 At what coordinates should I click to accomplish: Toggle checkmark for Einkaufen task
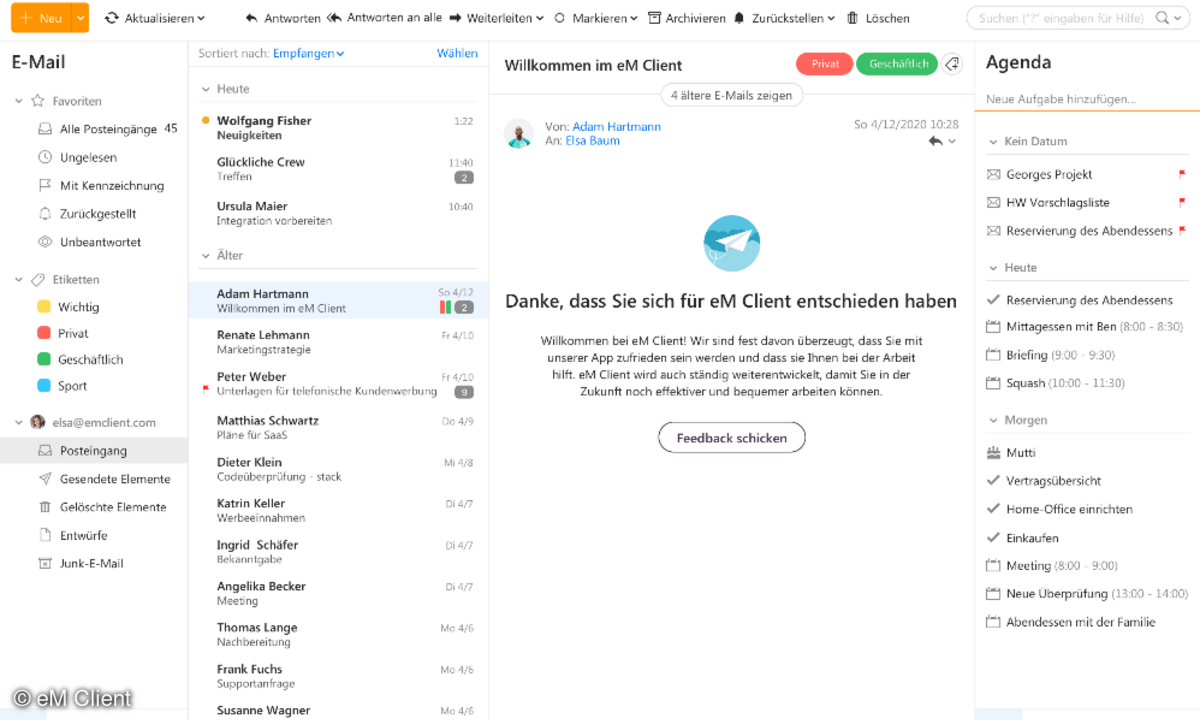click(x=993, y=538)
